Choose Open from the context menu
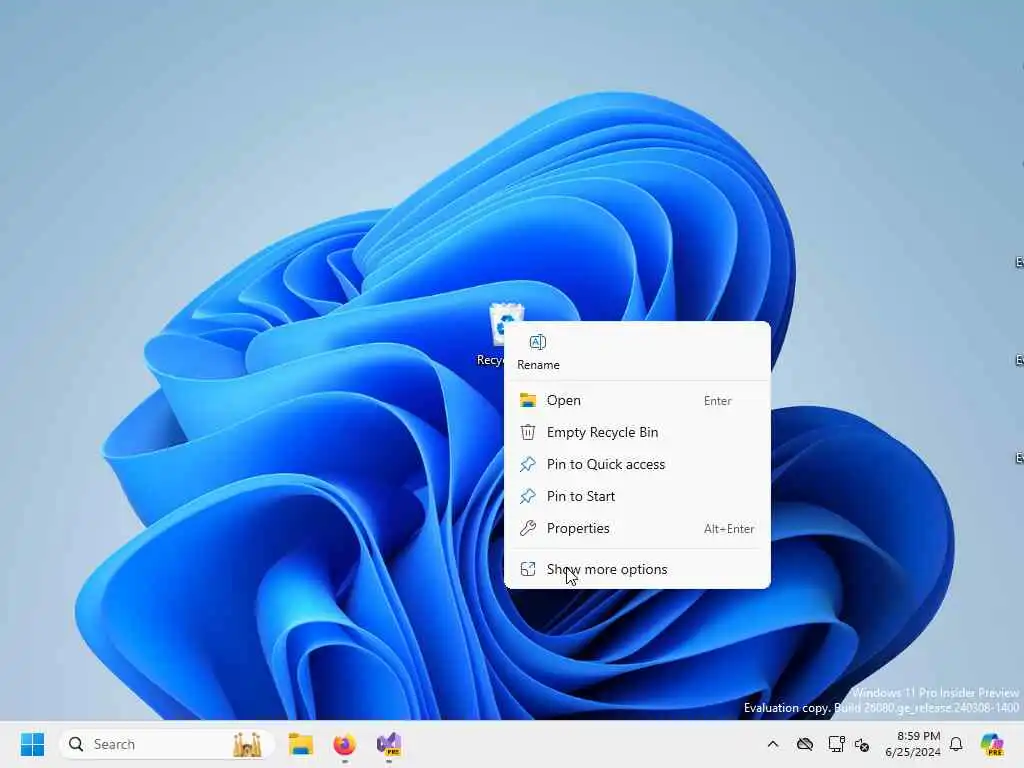This screenshot has height=768, width=1024. click(637, 400)
